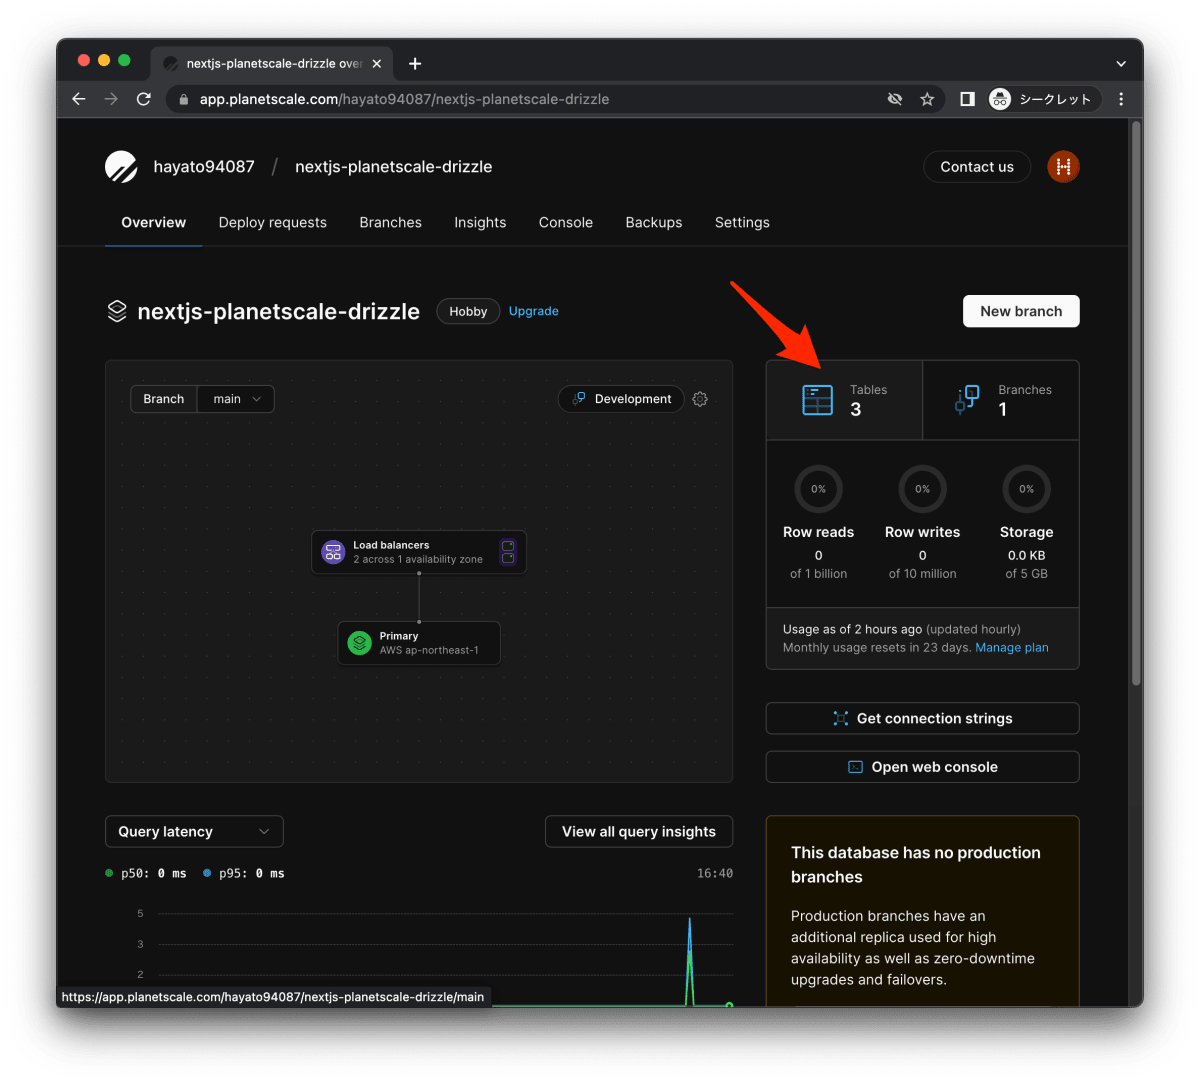Click 'This database has no production branches' heading
Screen dimensions: 1200x1082
click(x=916, y=865)
